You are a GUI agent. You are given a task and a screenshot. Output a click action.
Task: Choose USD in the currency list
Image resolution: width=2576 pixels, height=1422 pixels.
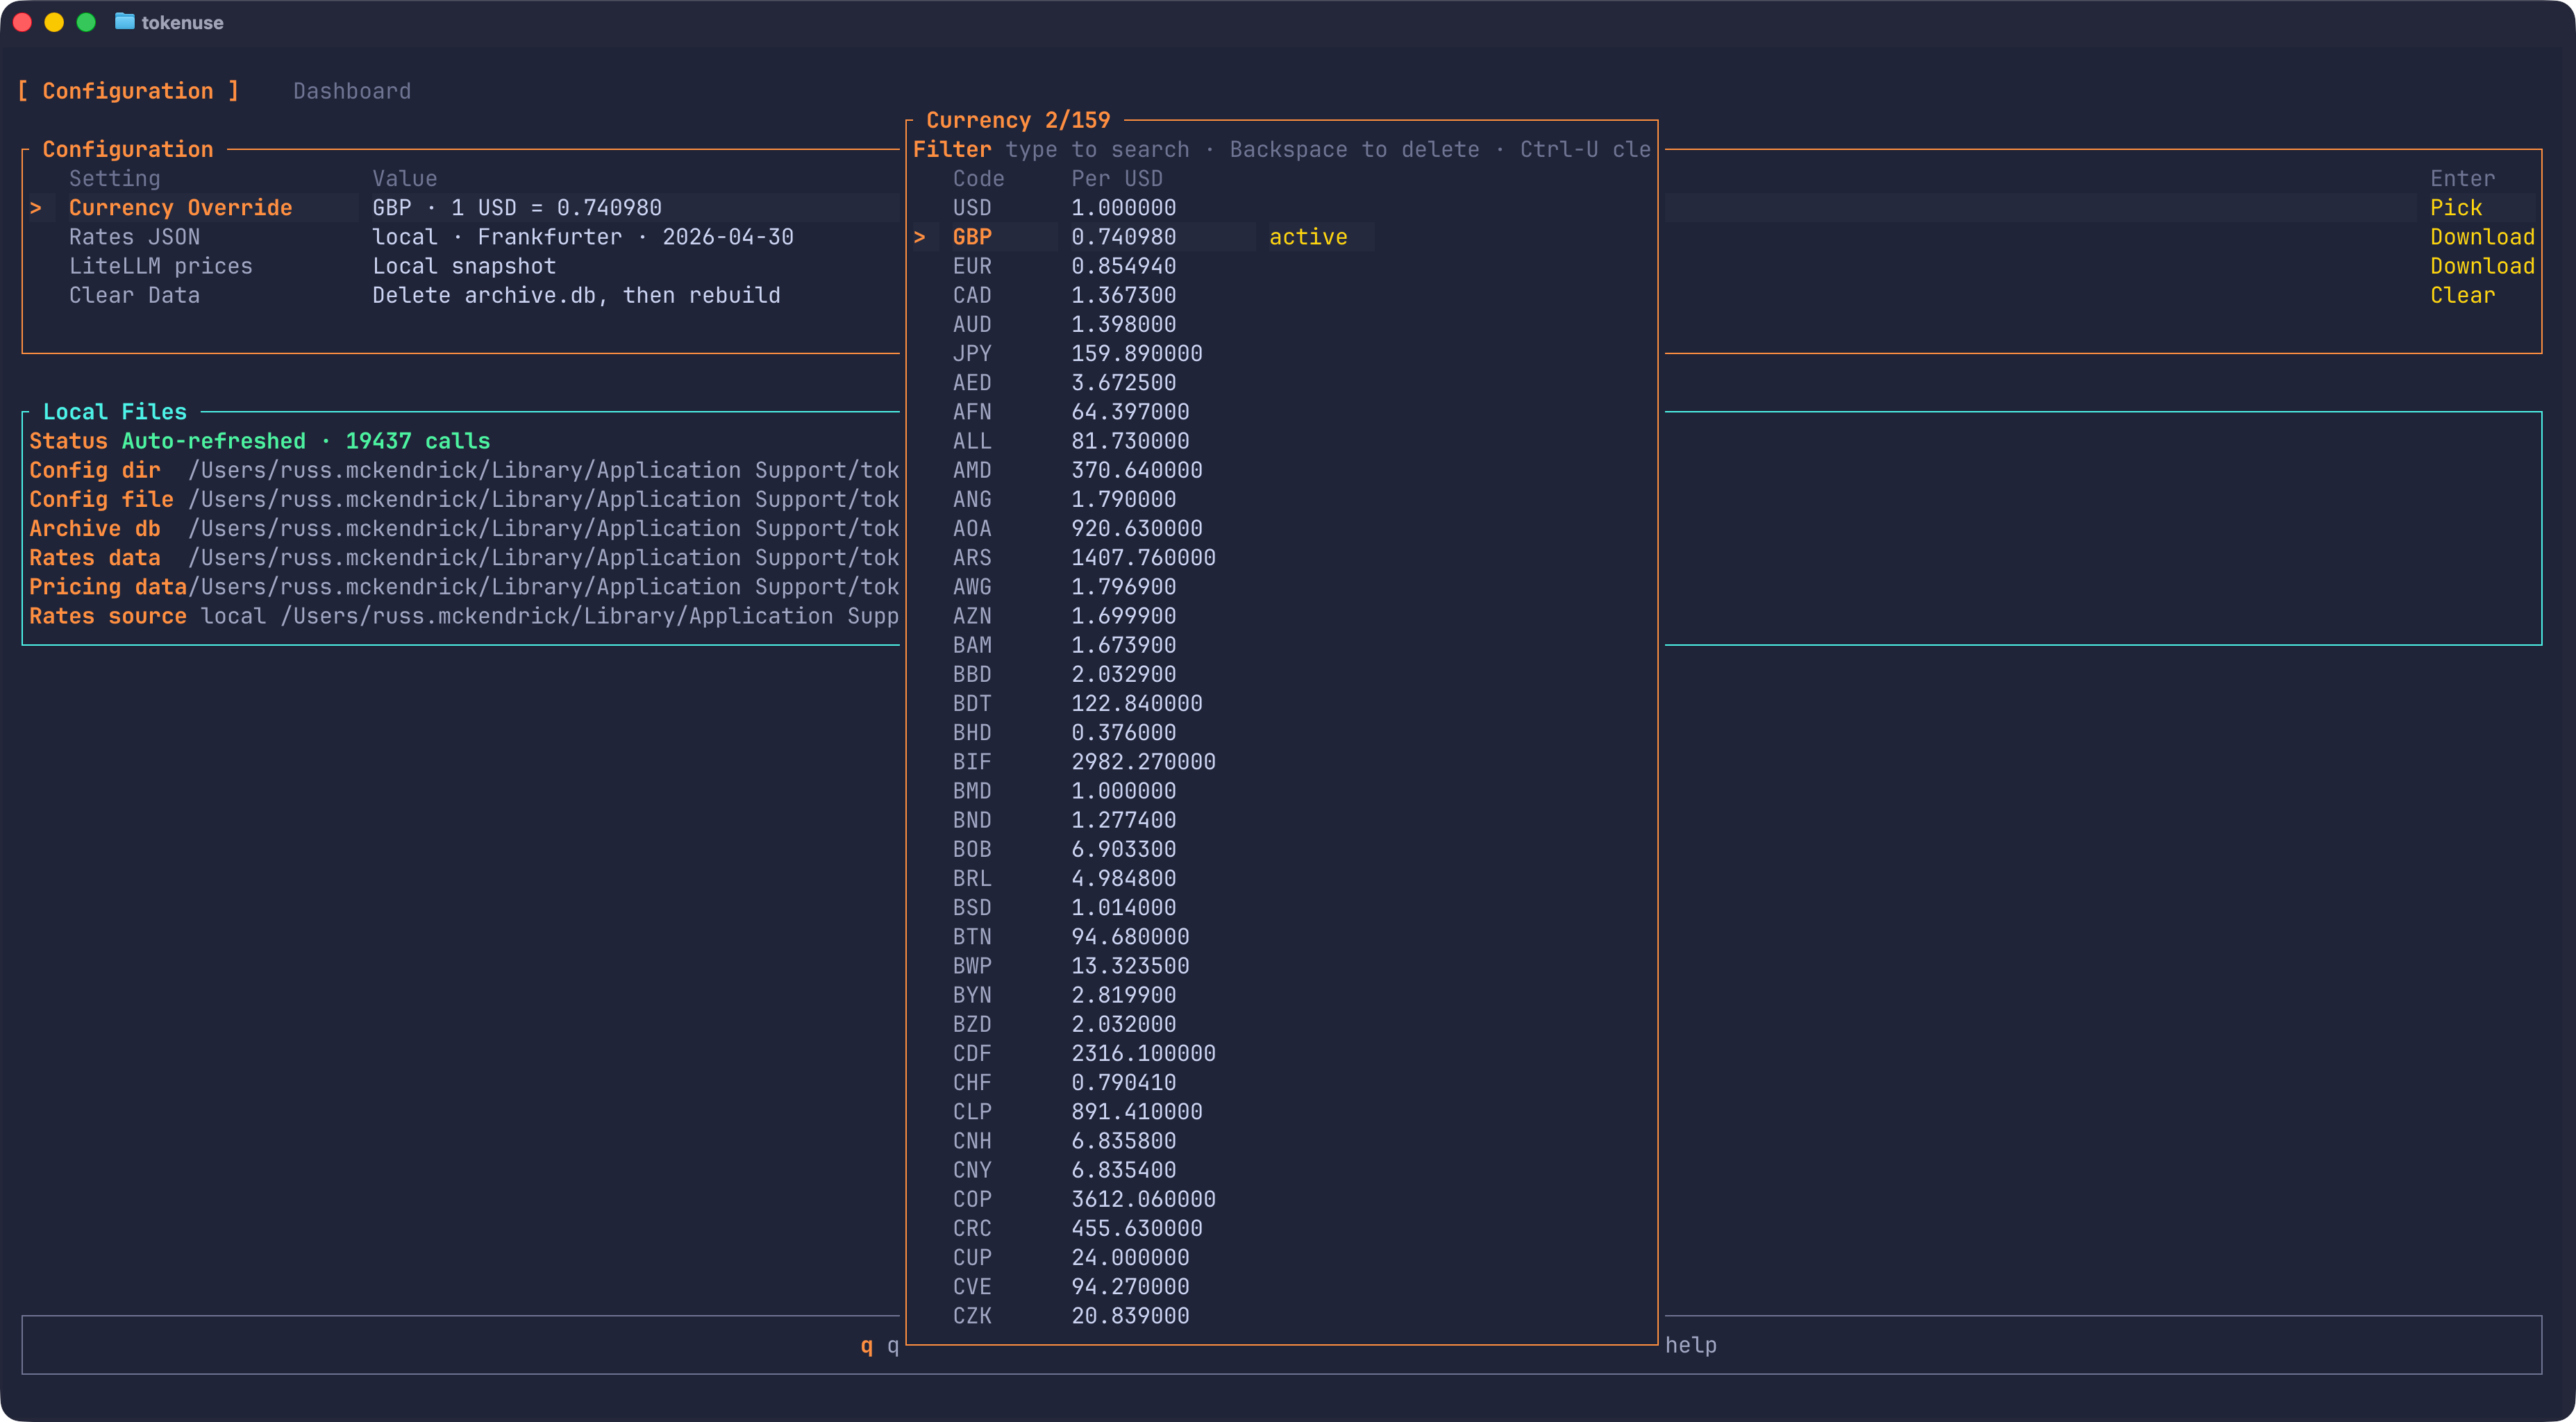[1281, 208]
